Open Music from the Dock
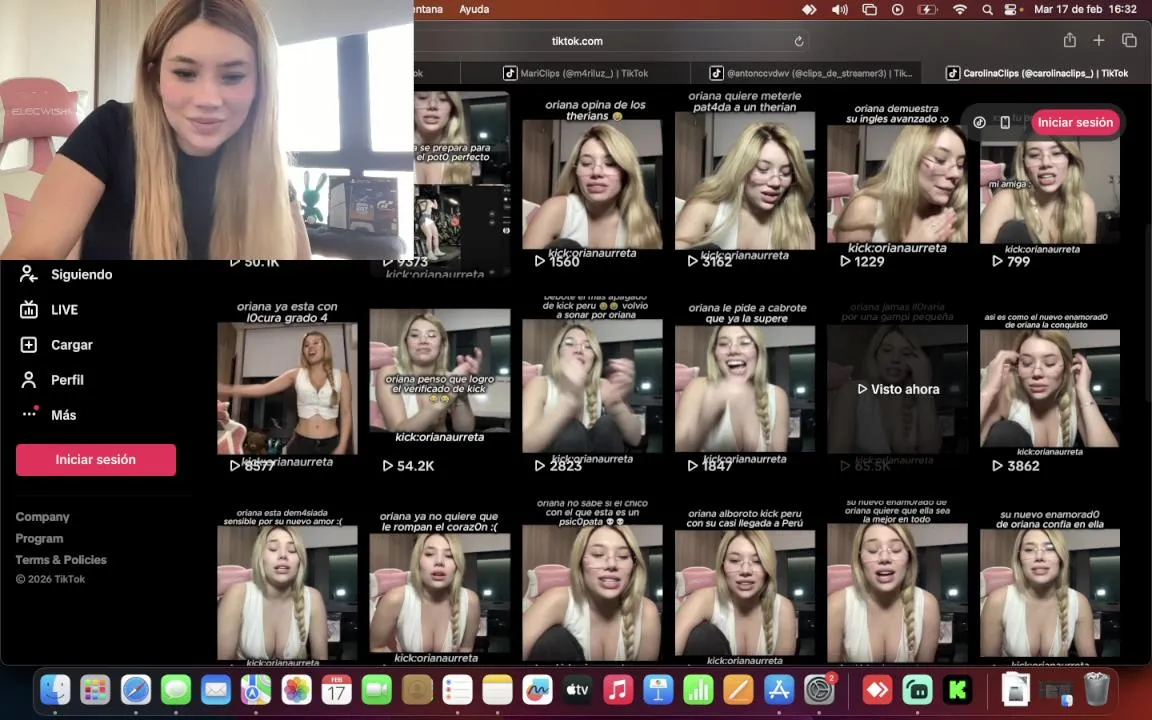 pos(618,691)
